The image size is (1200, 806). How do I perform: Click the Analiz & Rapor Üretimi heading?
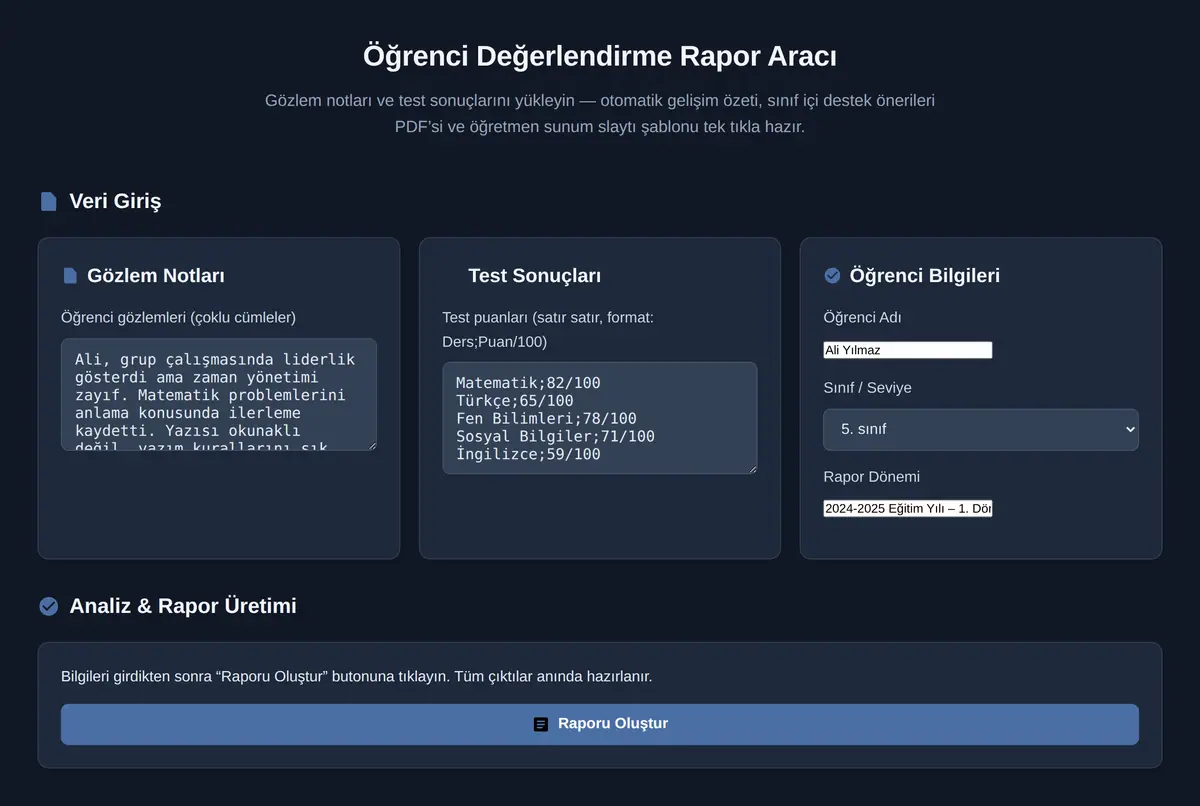coord(183,606)
